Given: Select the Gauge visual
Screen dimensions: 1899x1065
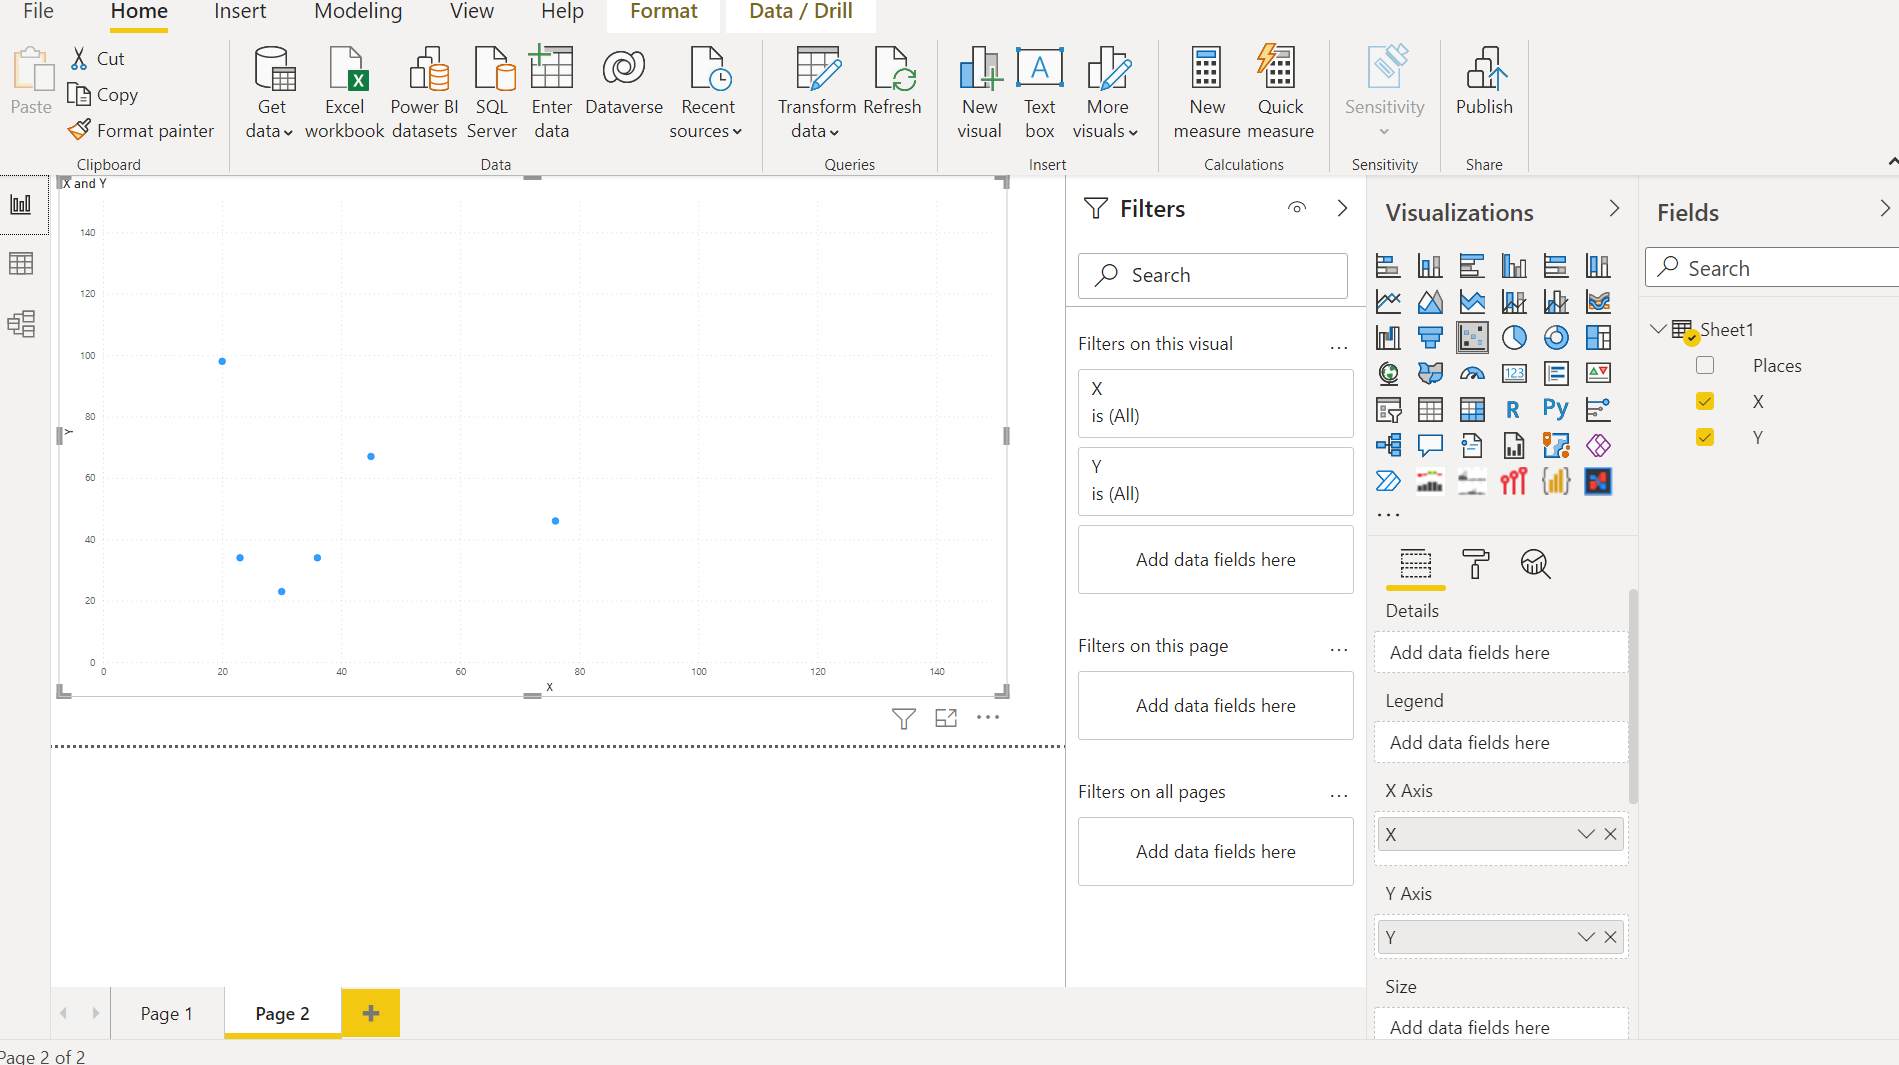Looking at the screenshot, I should pyautogui.click(x=1472, y=374).
